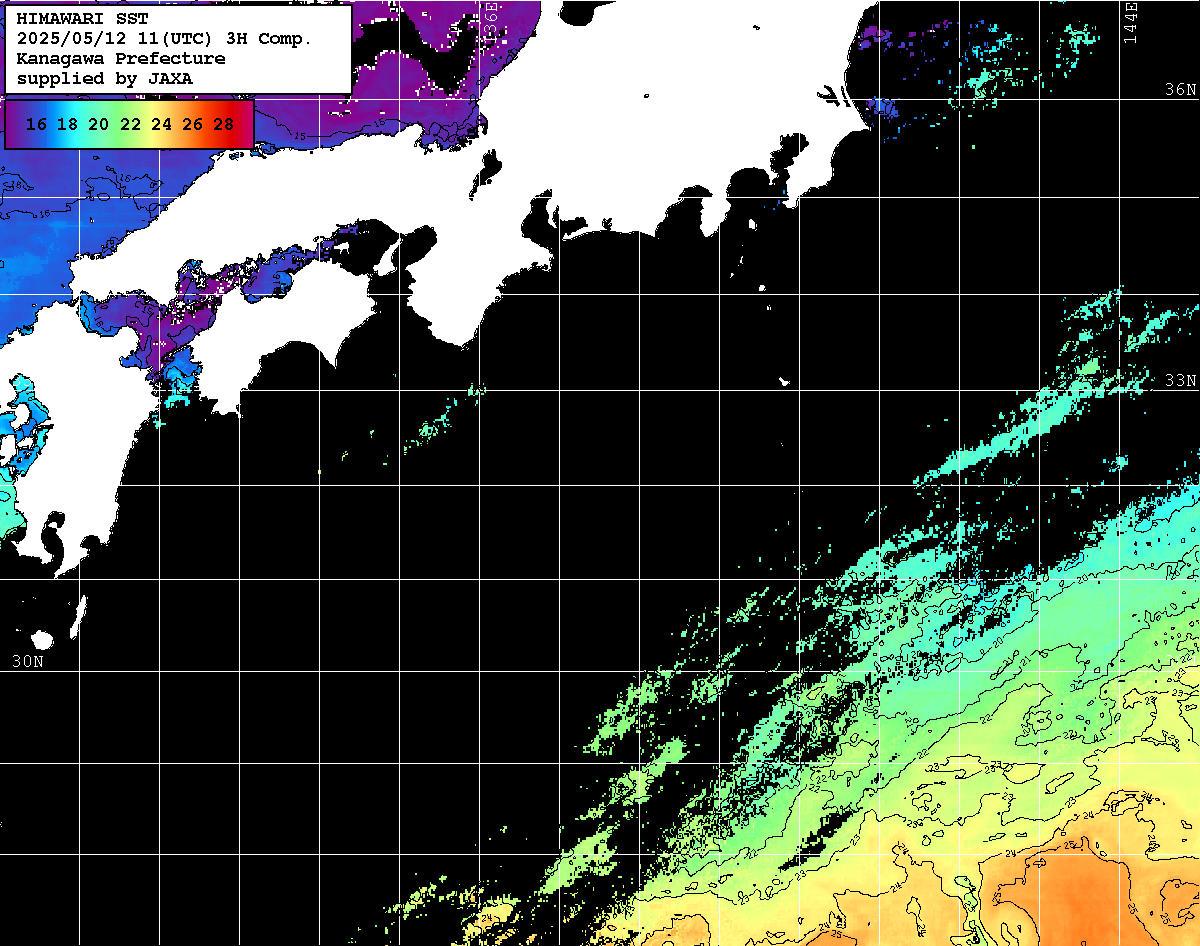Click the '20' value on temperature legend

pos(98,124)
